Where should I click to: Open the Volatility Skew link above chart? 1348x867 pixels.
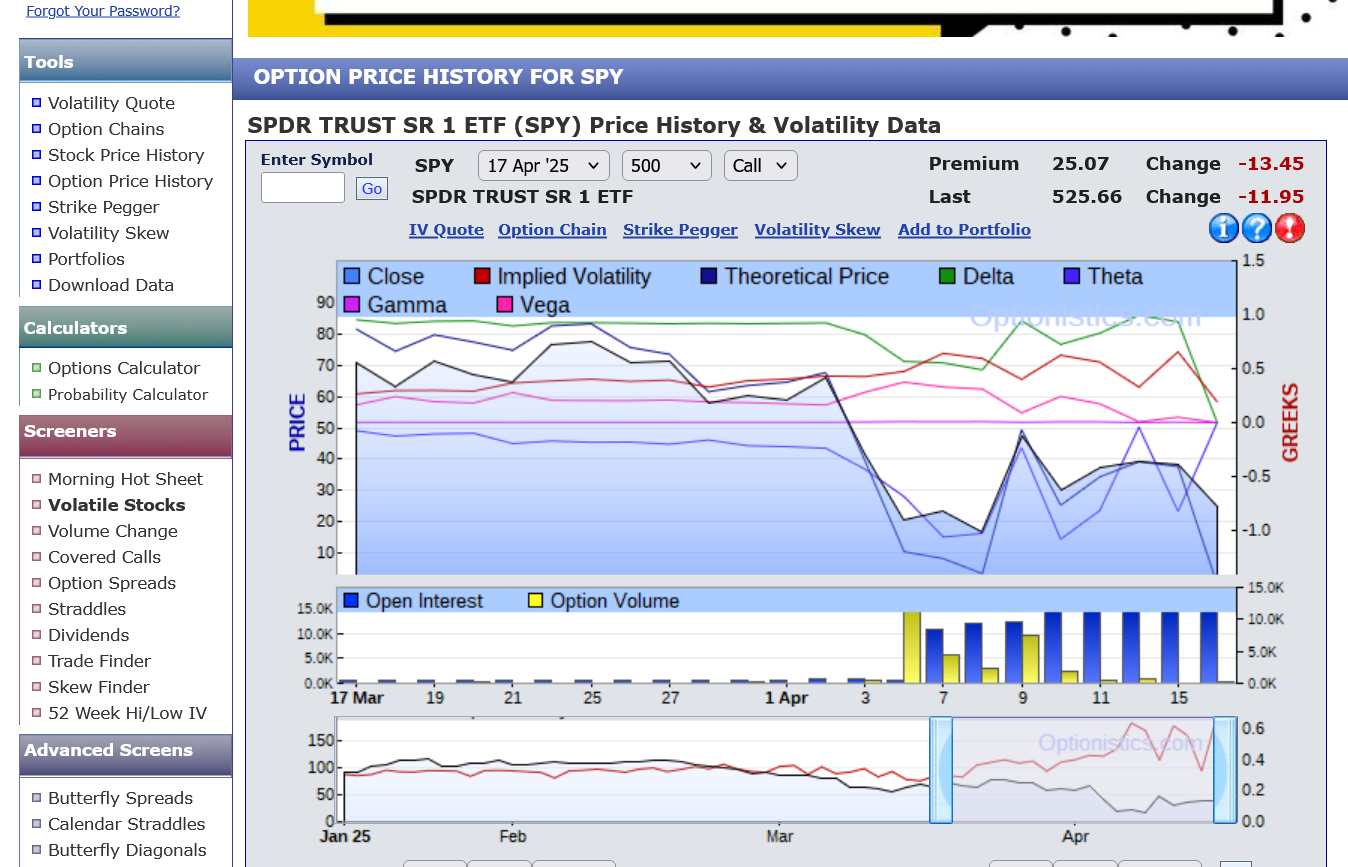[x=817, y=229]
